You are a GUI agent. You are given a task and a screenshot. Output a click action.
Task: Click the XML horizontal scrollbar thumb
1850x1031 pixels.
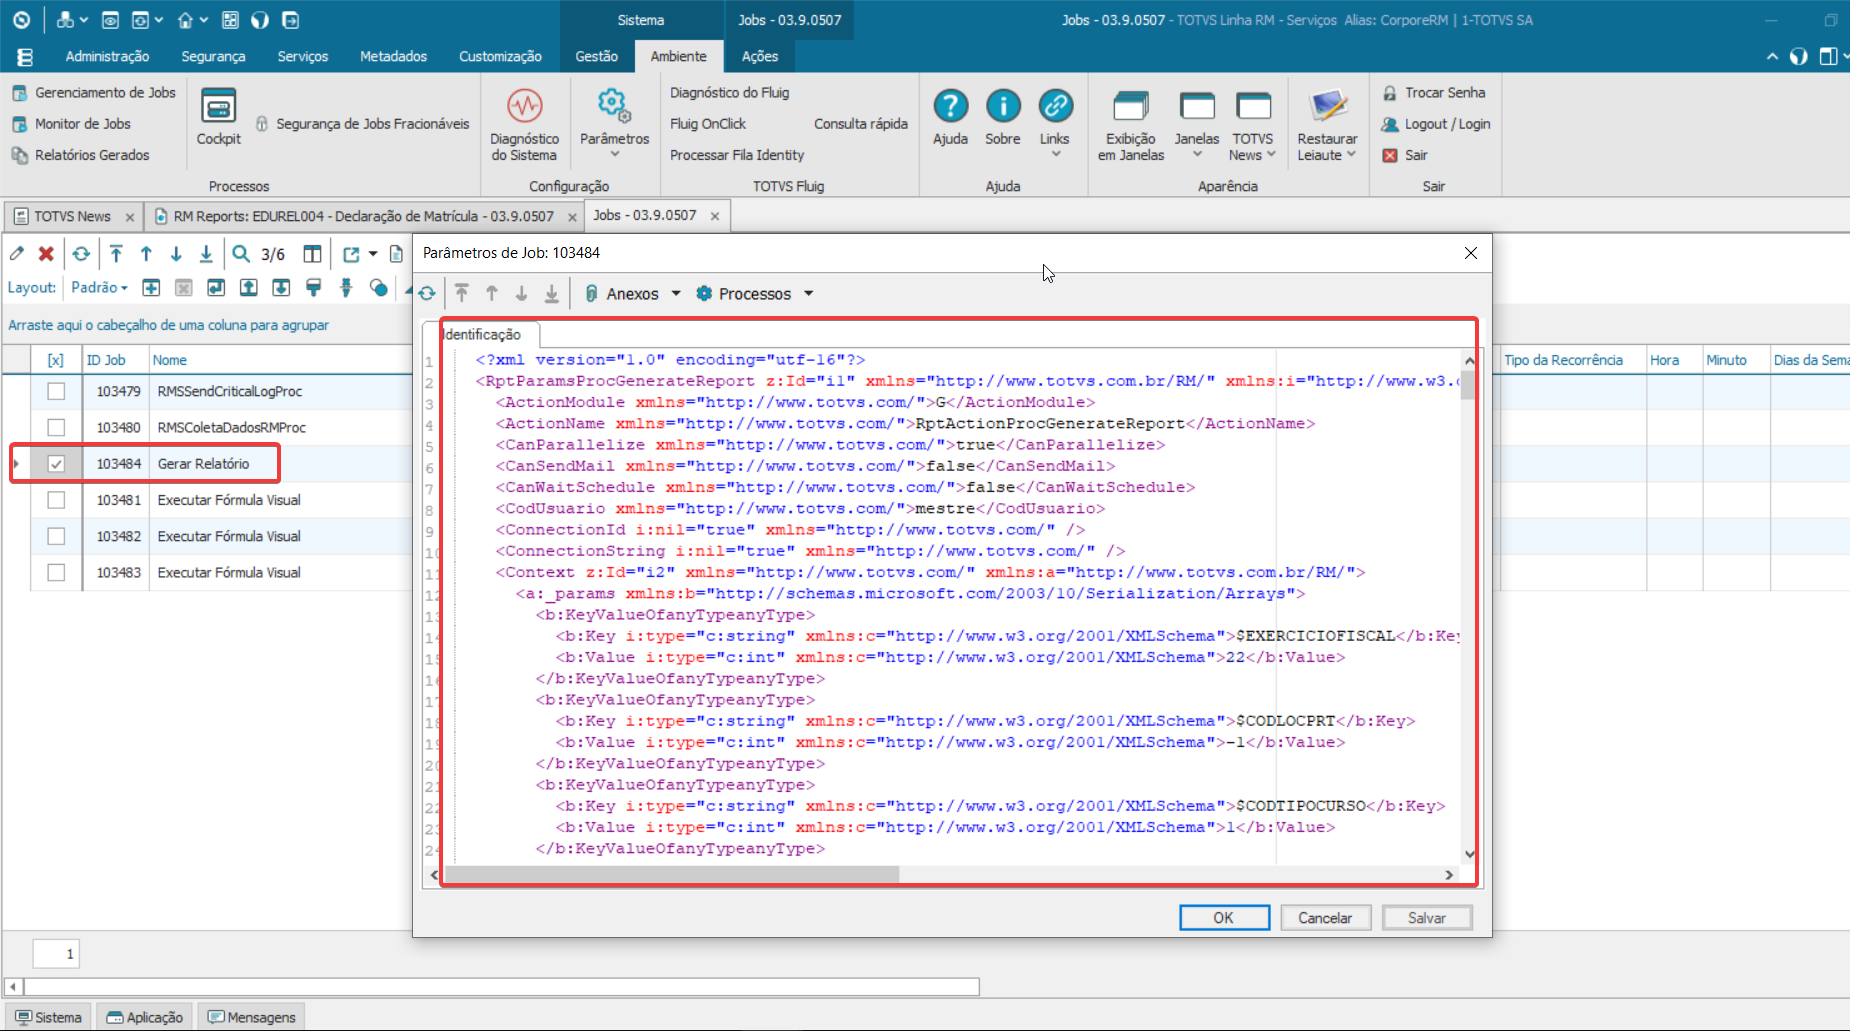tap(670, 875)
